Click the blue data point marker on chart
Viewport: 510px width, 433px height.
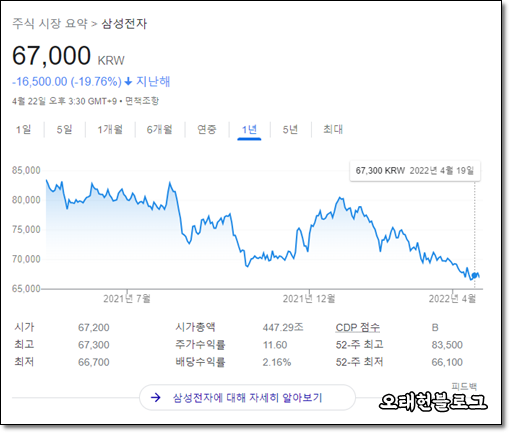click(475, 276)
